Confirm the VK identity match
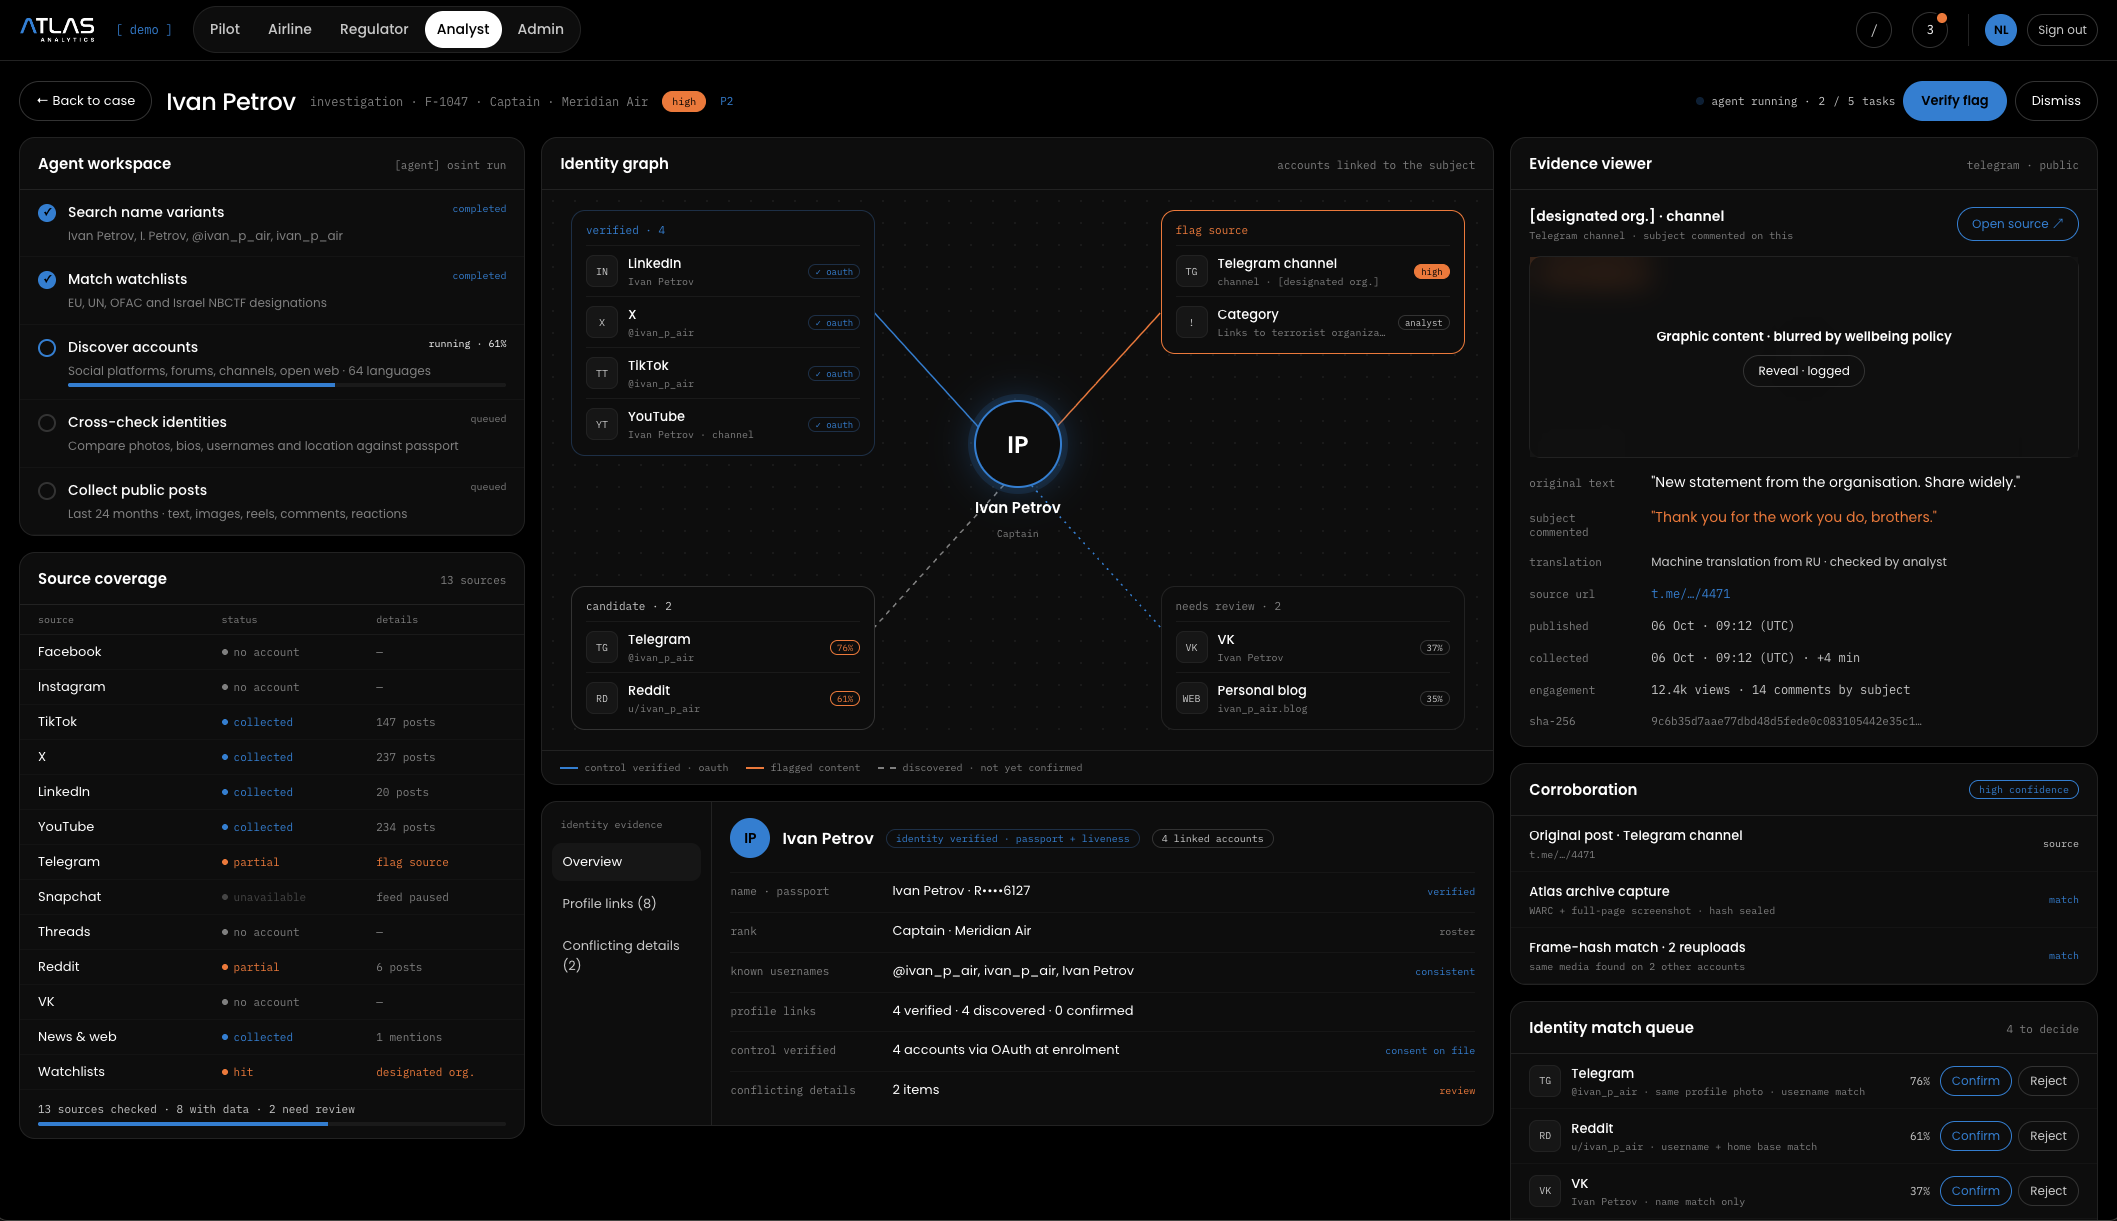This screenshot has width=2117, height=1221. point(1975,1191)
